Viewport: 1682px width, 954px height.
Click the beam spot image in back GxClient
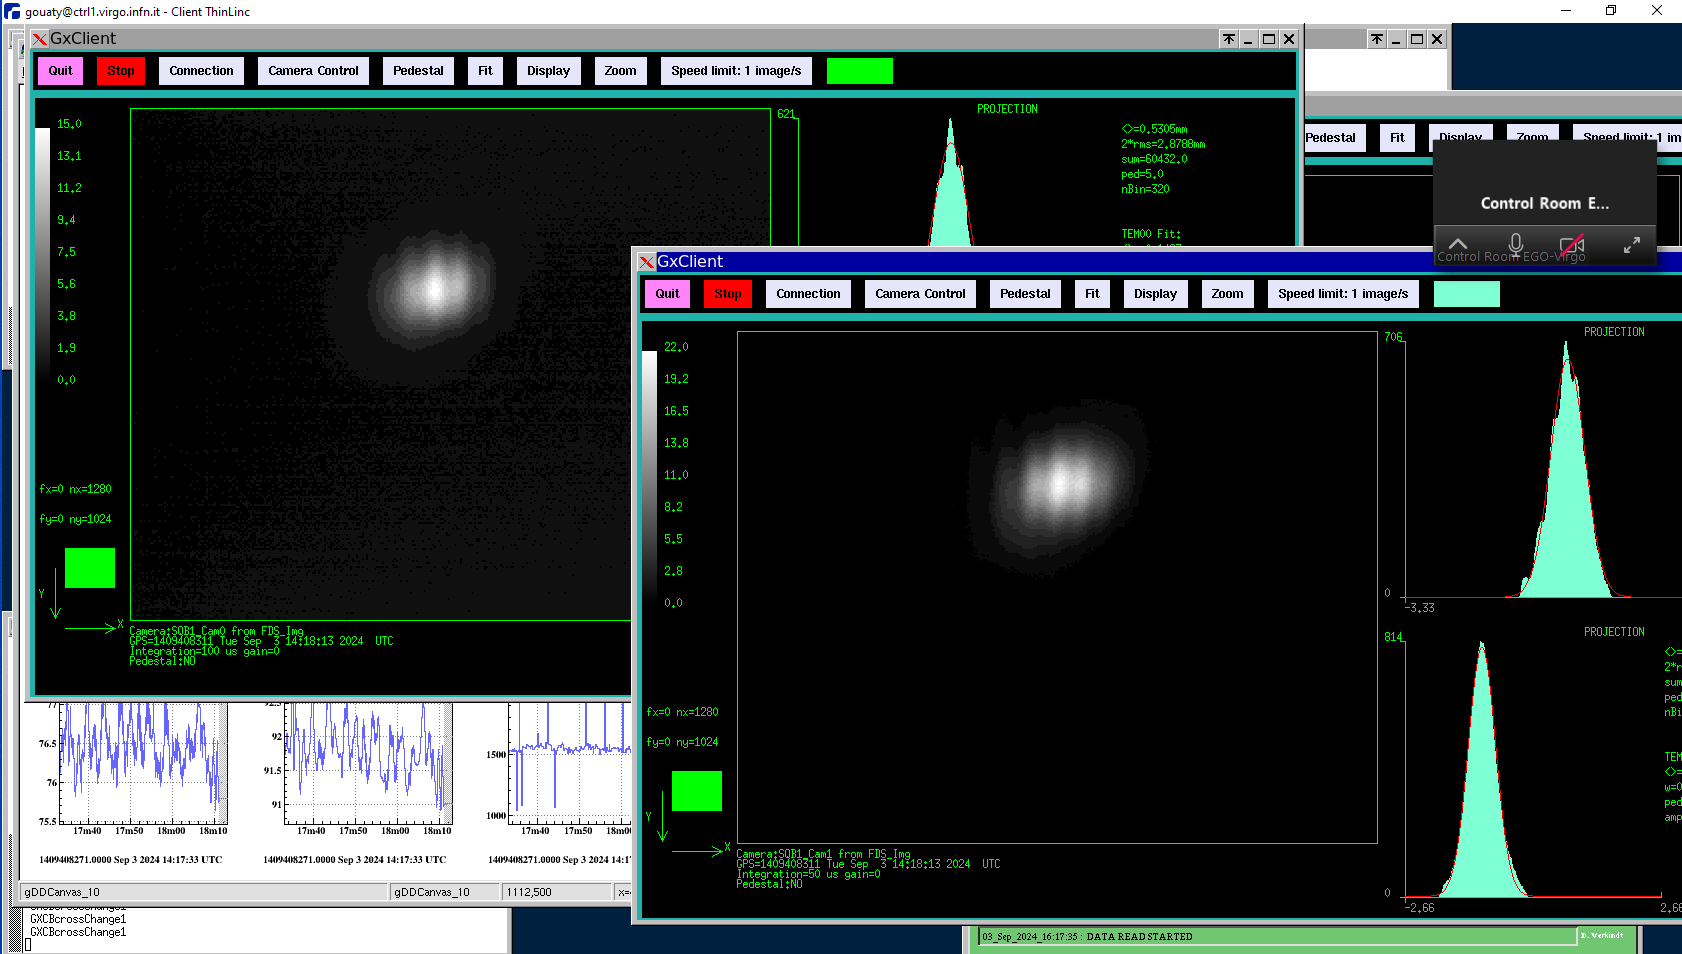tap(434, 289)
